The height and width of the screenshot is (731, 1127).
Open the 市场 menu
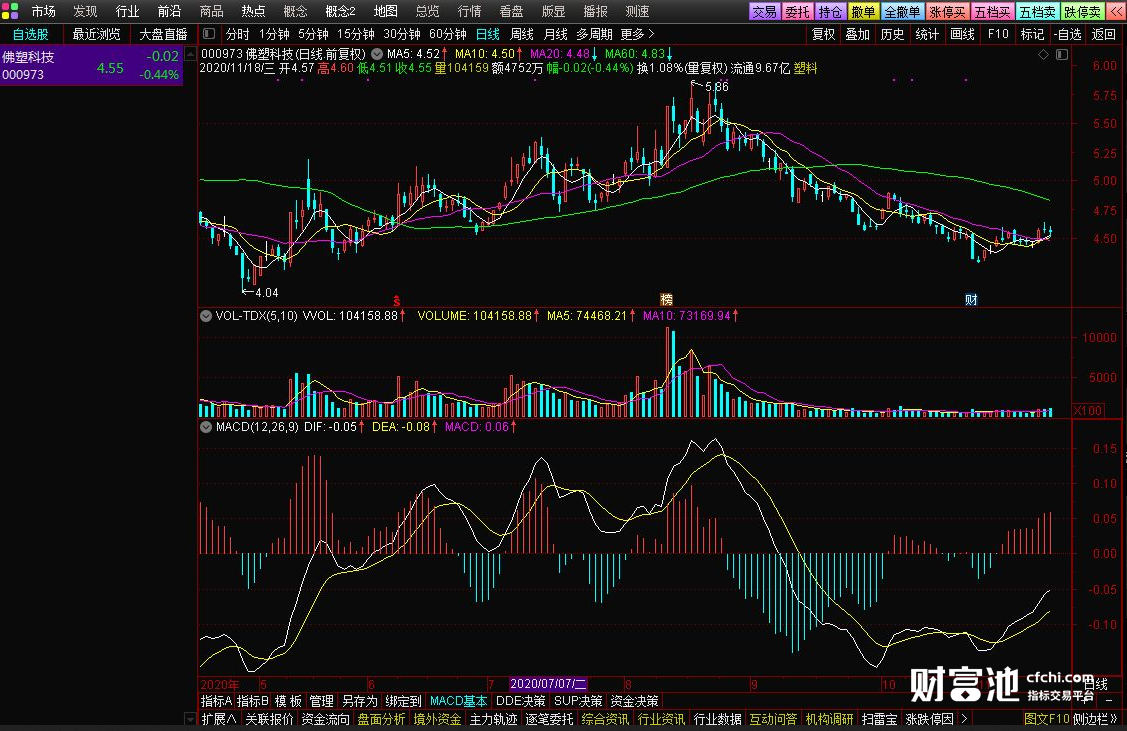coord(43,12)
